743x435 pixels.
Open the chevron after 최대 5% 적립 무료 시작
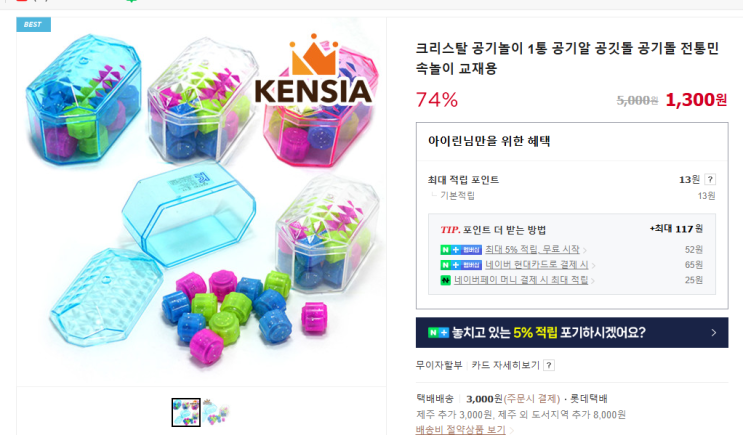tap(585, 250)
